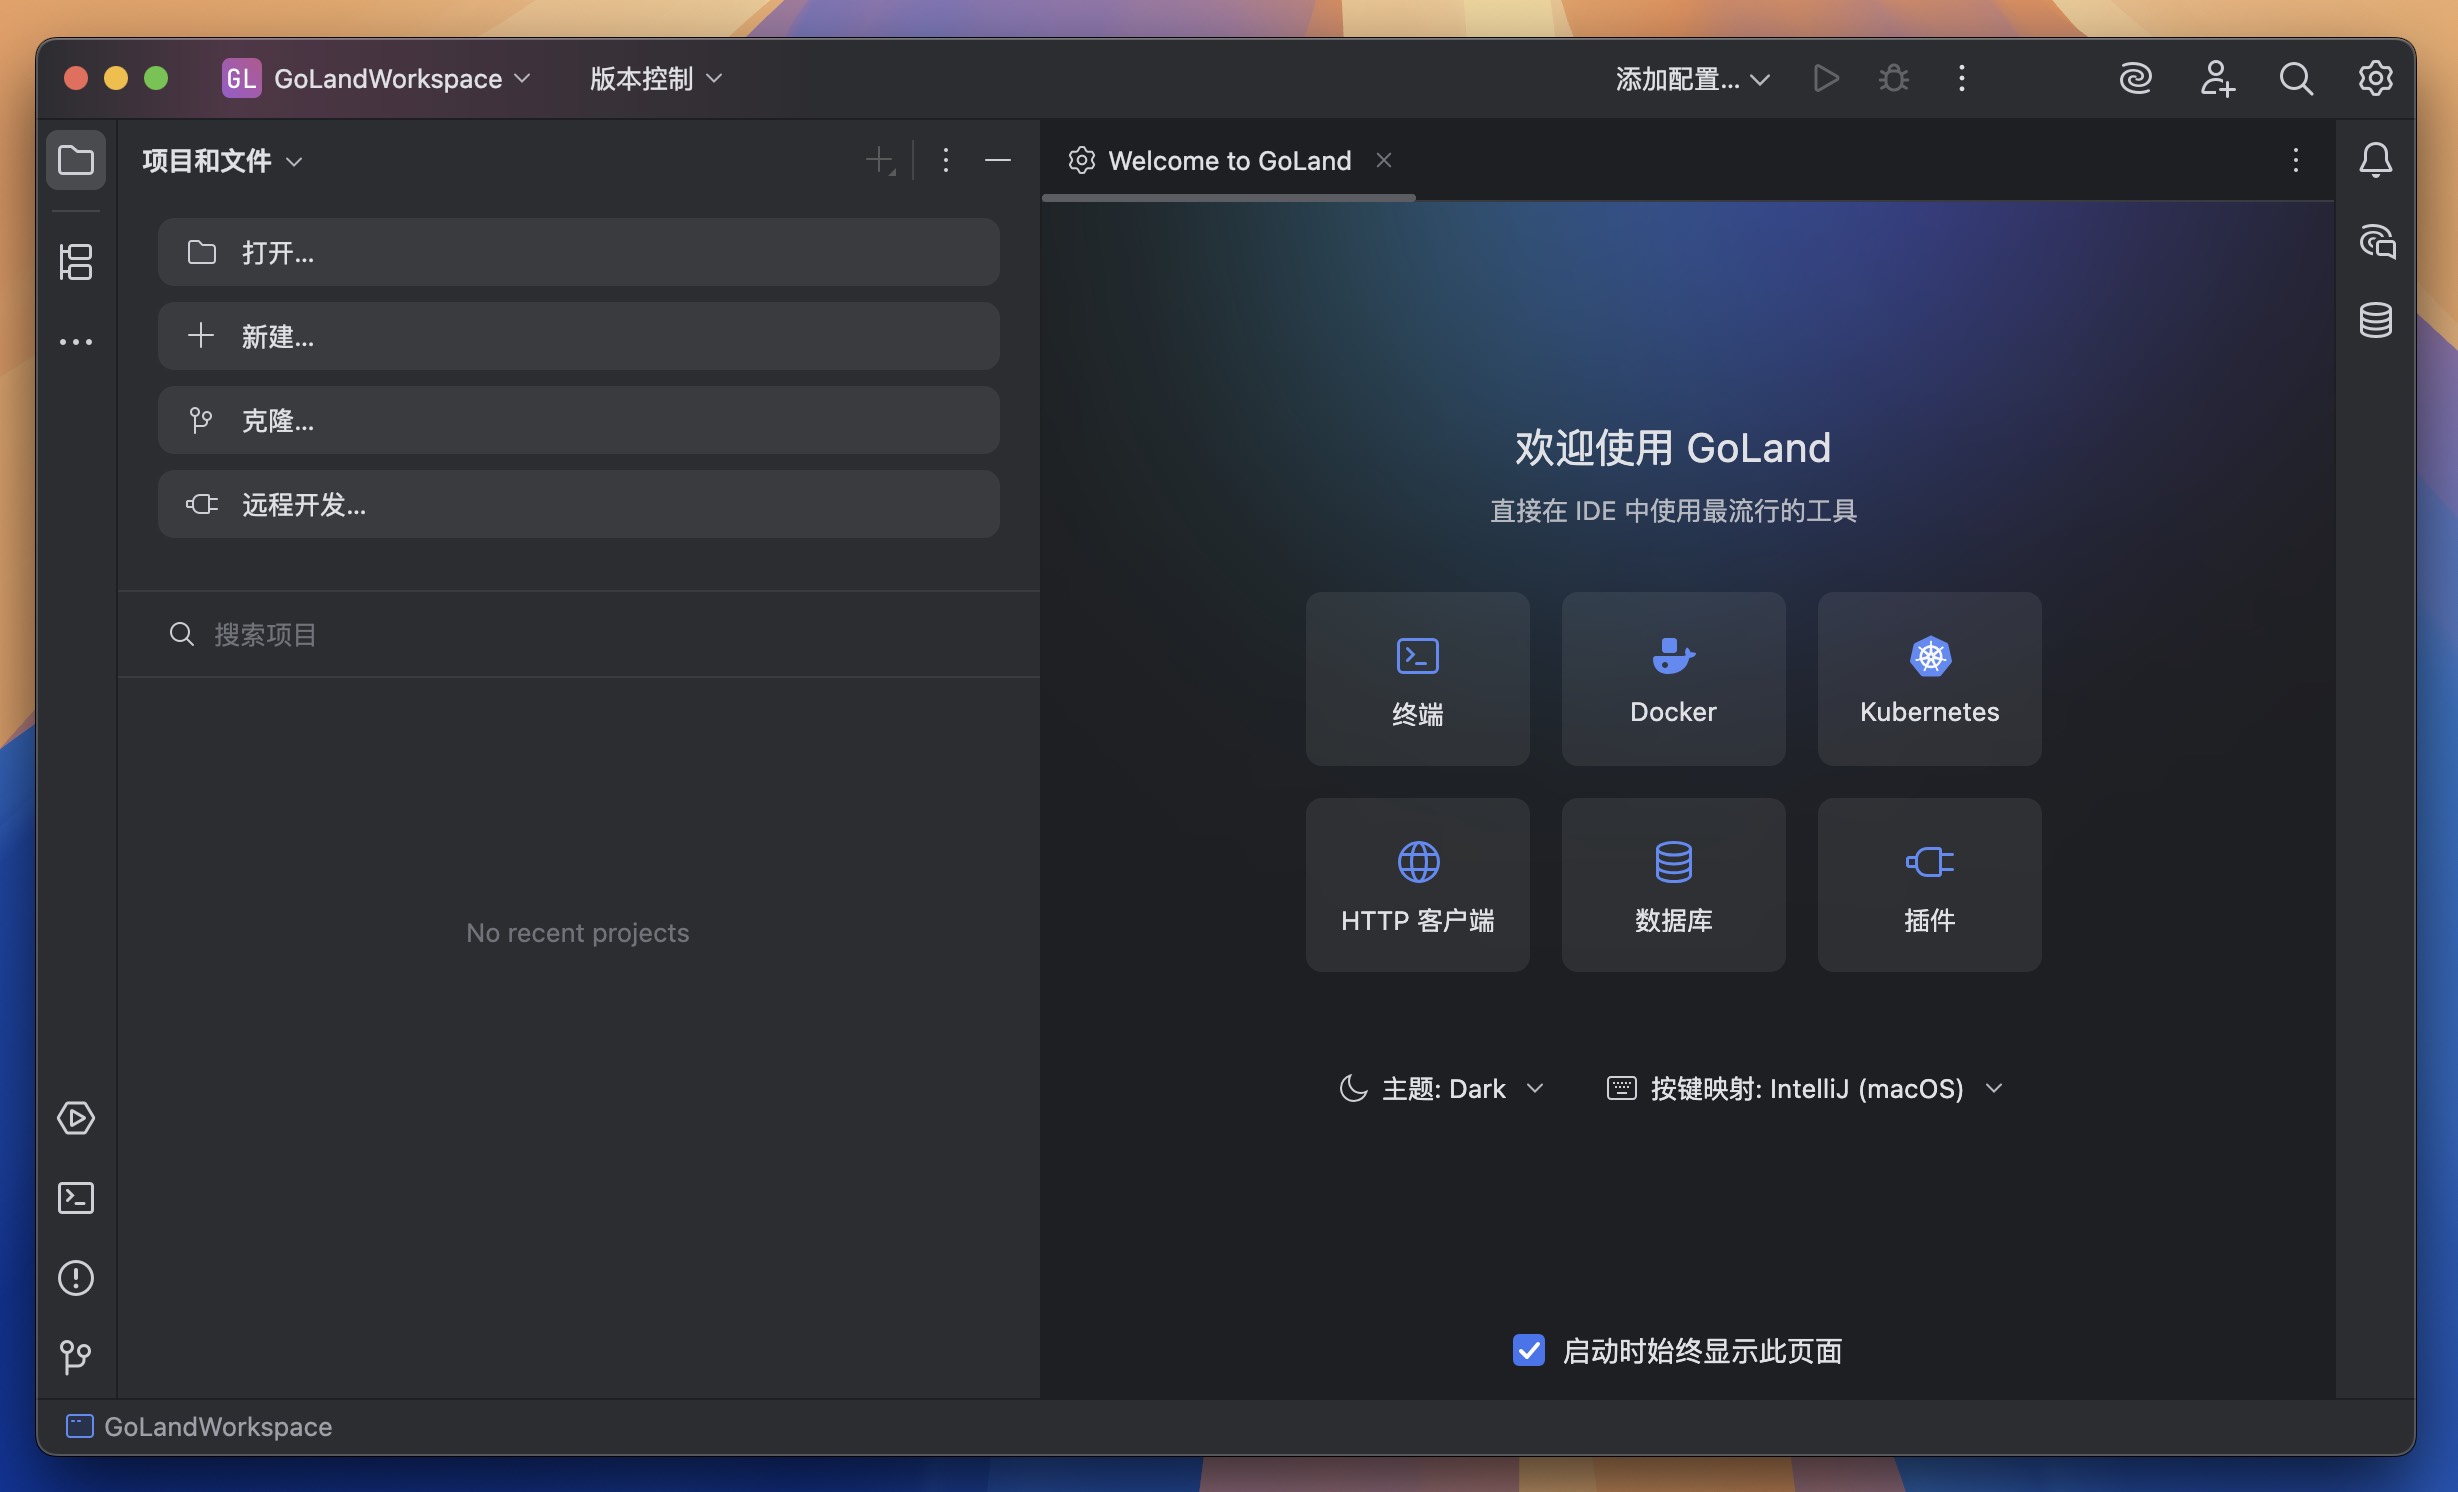Open the 项目和文件 view switcher chevron
Image resolution: width=2458 pixels, height=1492 pixels.
pyautogui.click(x=294, y=160)
